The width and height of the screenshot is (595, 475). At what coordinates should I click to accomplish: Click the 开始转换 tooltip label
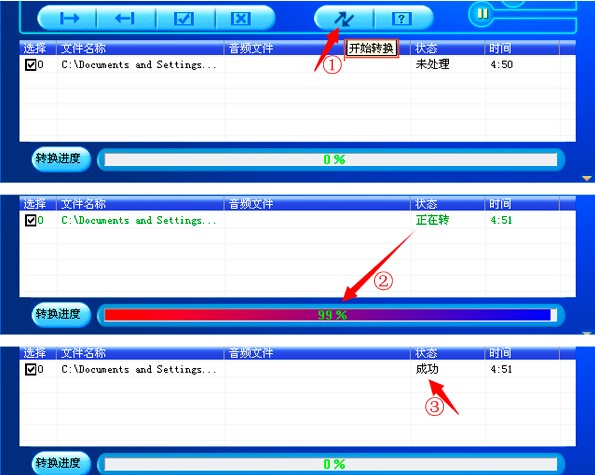pyautogui.click(x=371, y=48)
